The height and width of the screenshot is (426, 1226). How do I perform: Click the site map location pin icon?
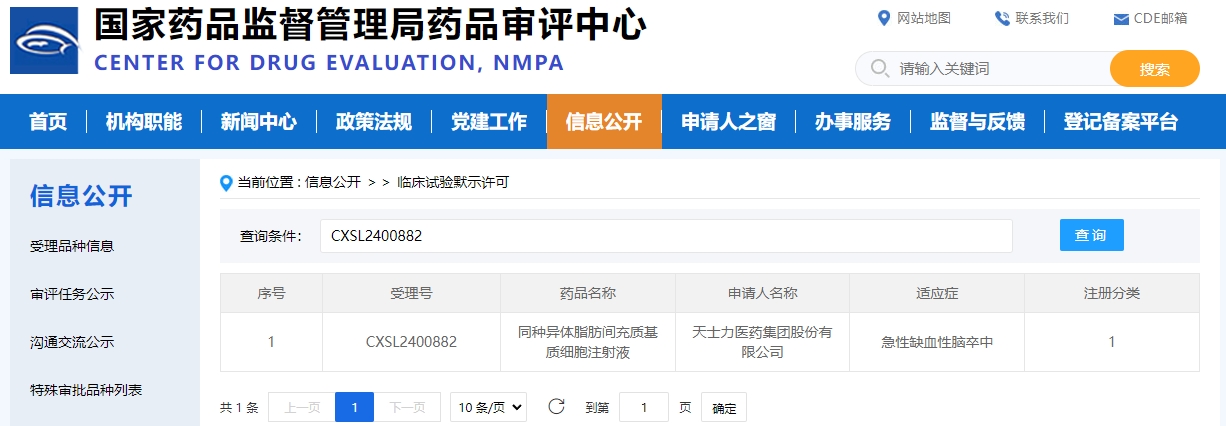pos(883,18)
